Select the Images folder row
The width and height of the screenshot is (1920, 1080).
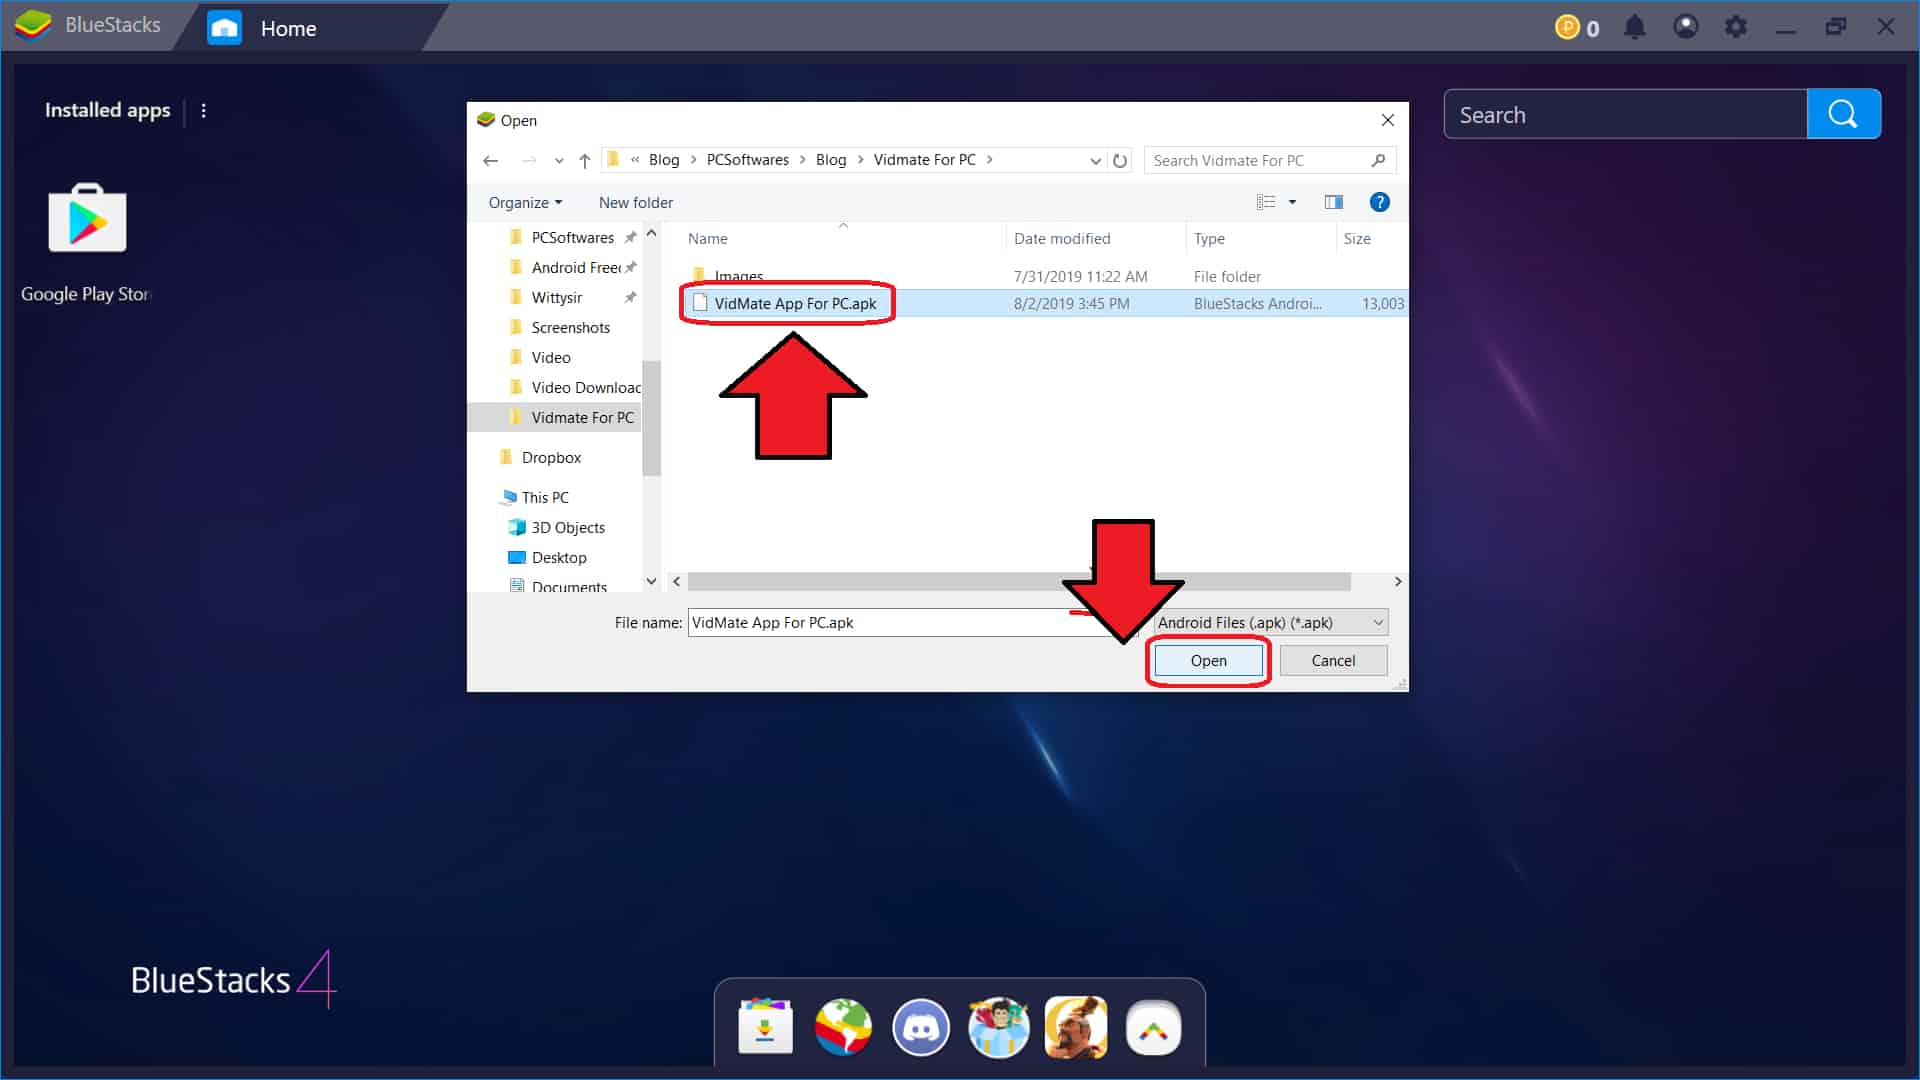point(1044,276)
